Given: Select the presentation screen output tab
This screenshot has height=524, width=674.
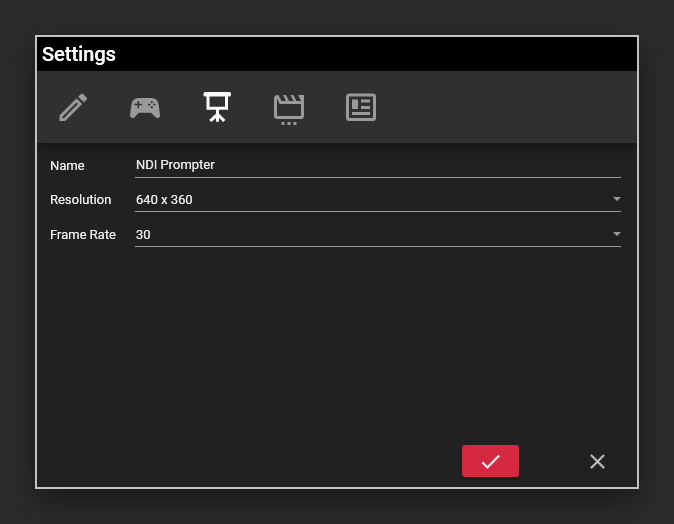Looking at the screenshot, I should point(217,107).
